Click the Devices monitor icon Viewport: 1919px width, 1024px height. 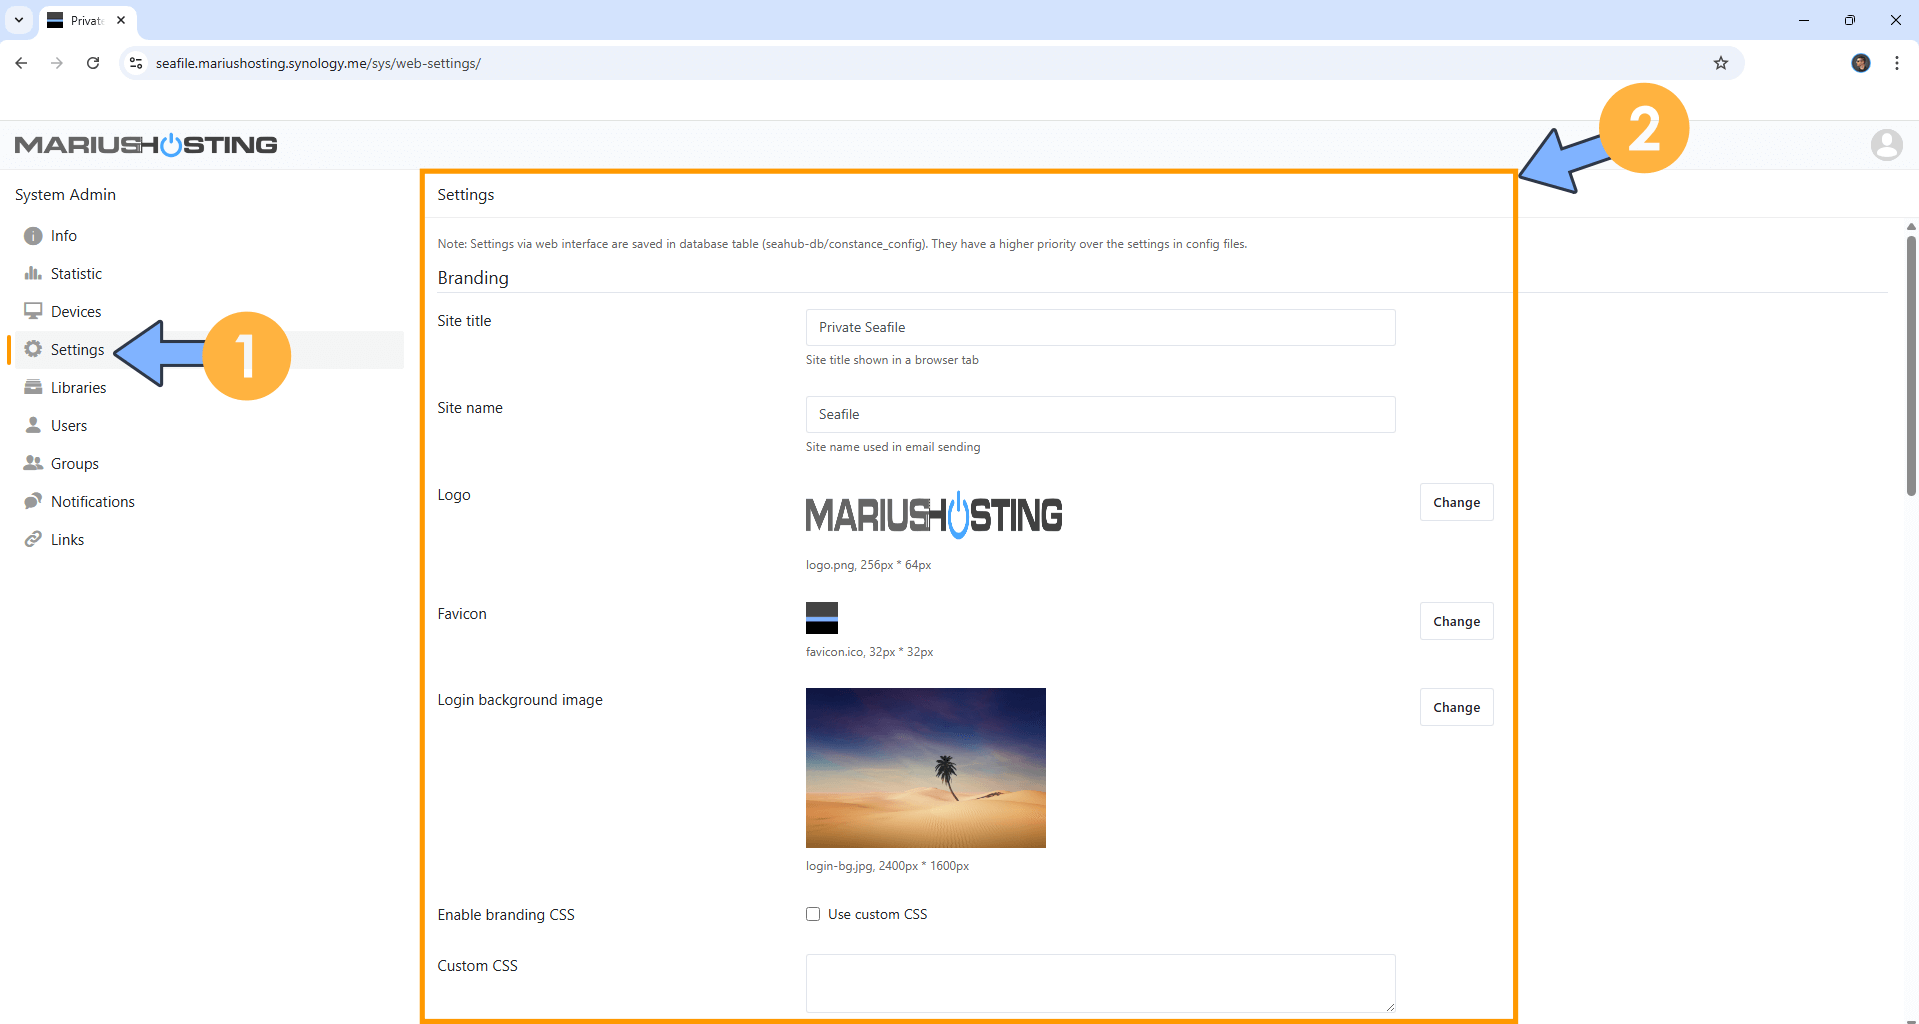(x=33, y=311)
